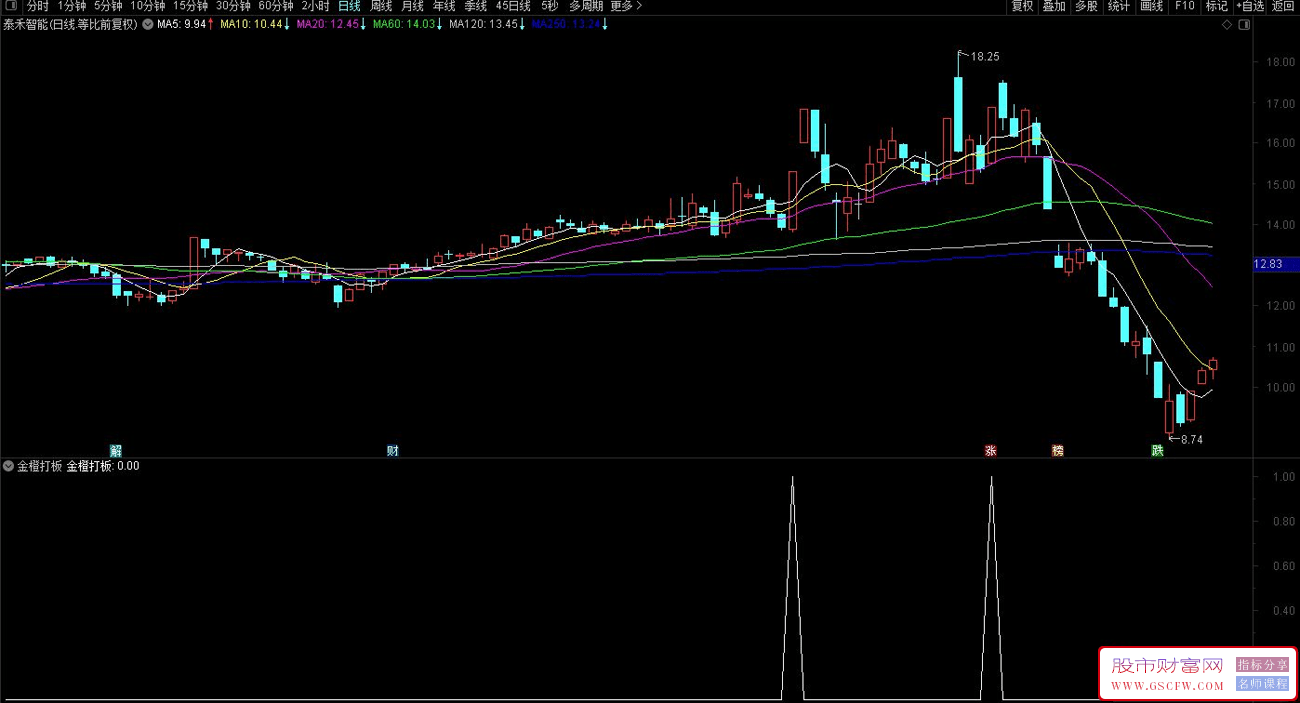Select the 5分钟 period

pos(108,6)
